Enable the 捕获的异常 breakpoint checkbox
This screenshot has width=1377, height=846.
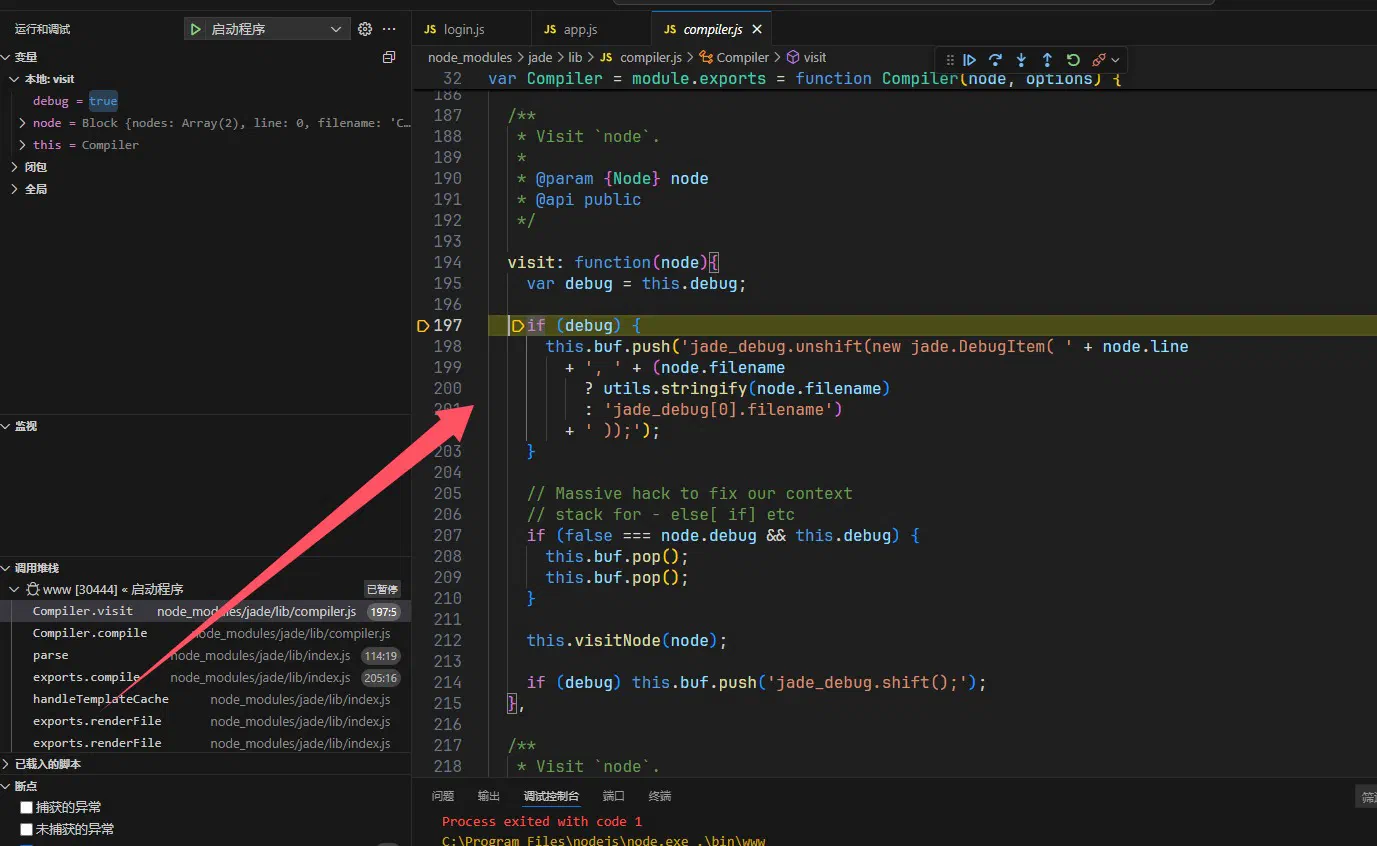27,807
